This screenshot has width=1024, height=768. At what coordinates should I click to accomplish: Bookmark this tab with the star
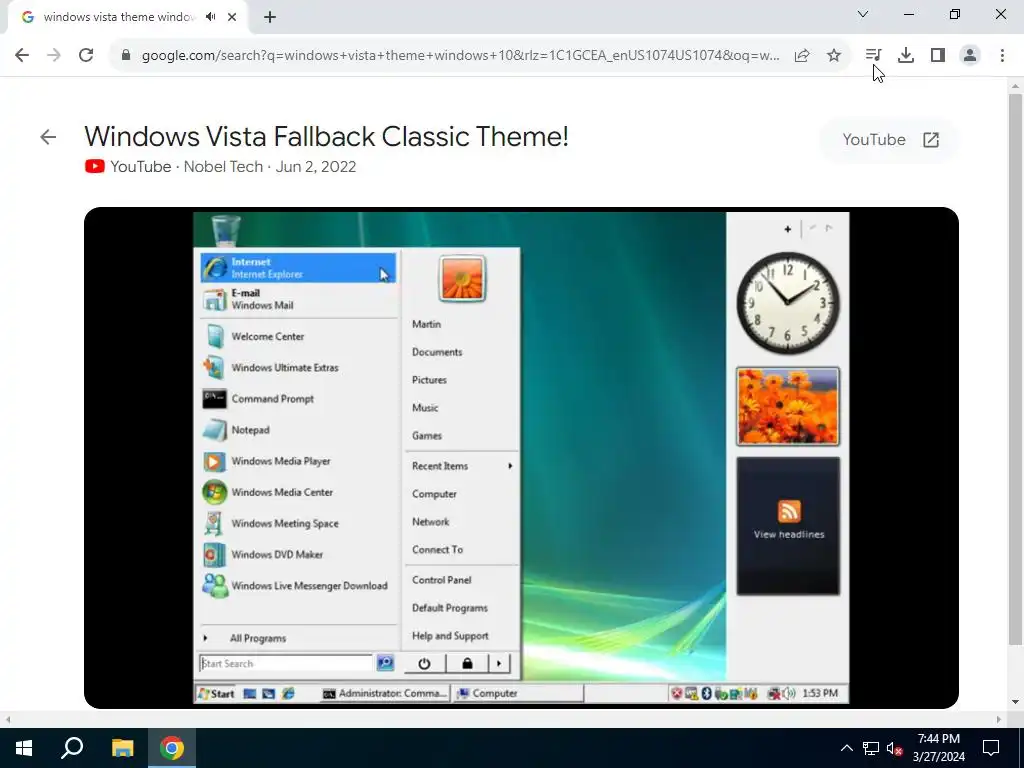click(x=834, y=56)
